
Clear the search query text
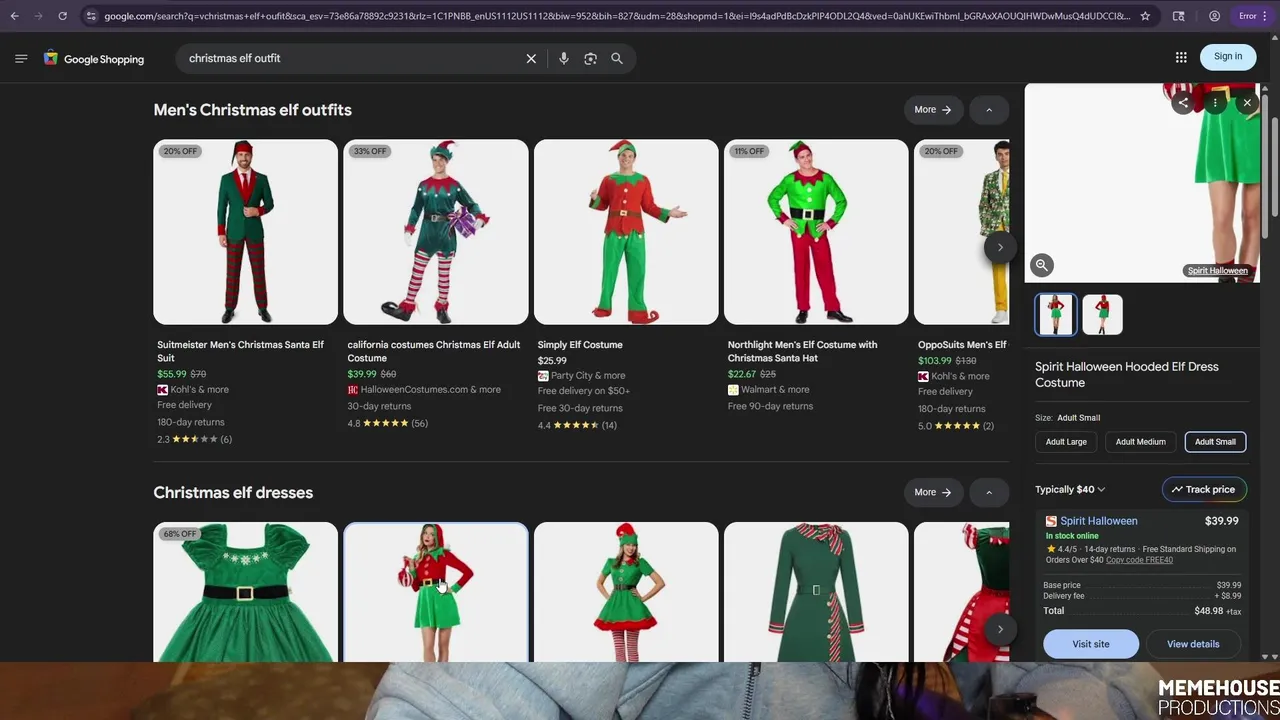click(x=531, y=59)
